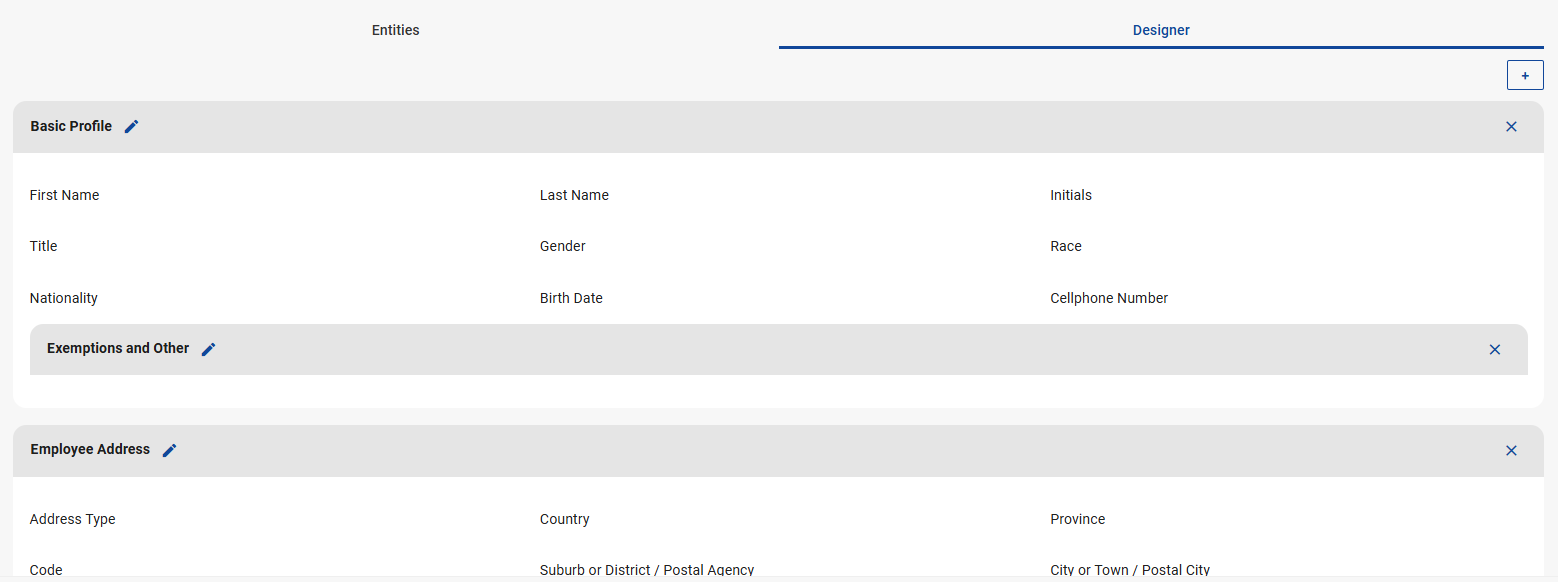Select the Gender field
This screenshot has height=582, width=1558.
coord(563,246)
